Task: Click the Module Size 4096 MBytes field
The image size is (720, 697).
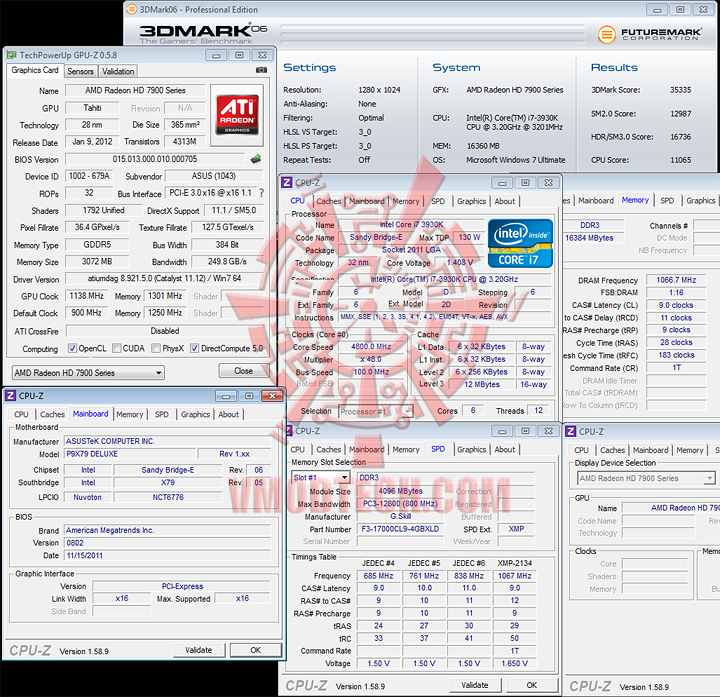Action: pos(400,491)
